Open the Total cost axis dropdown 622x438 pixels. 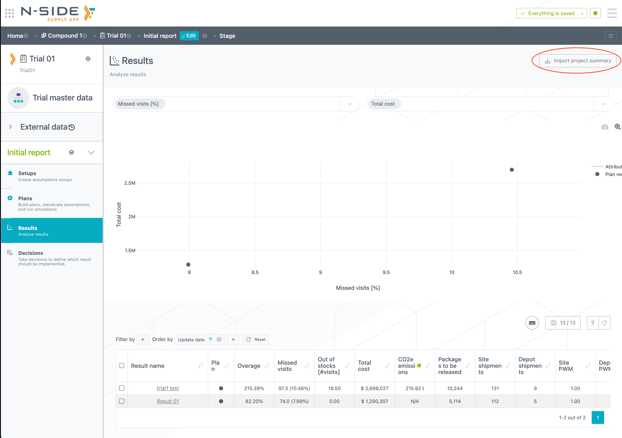coord(602,104)
